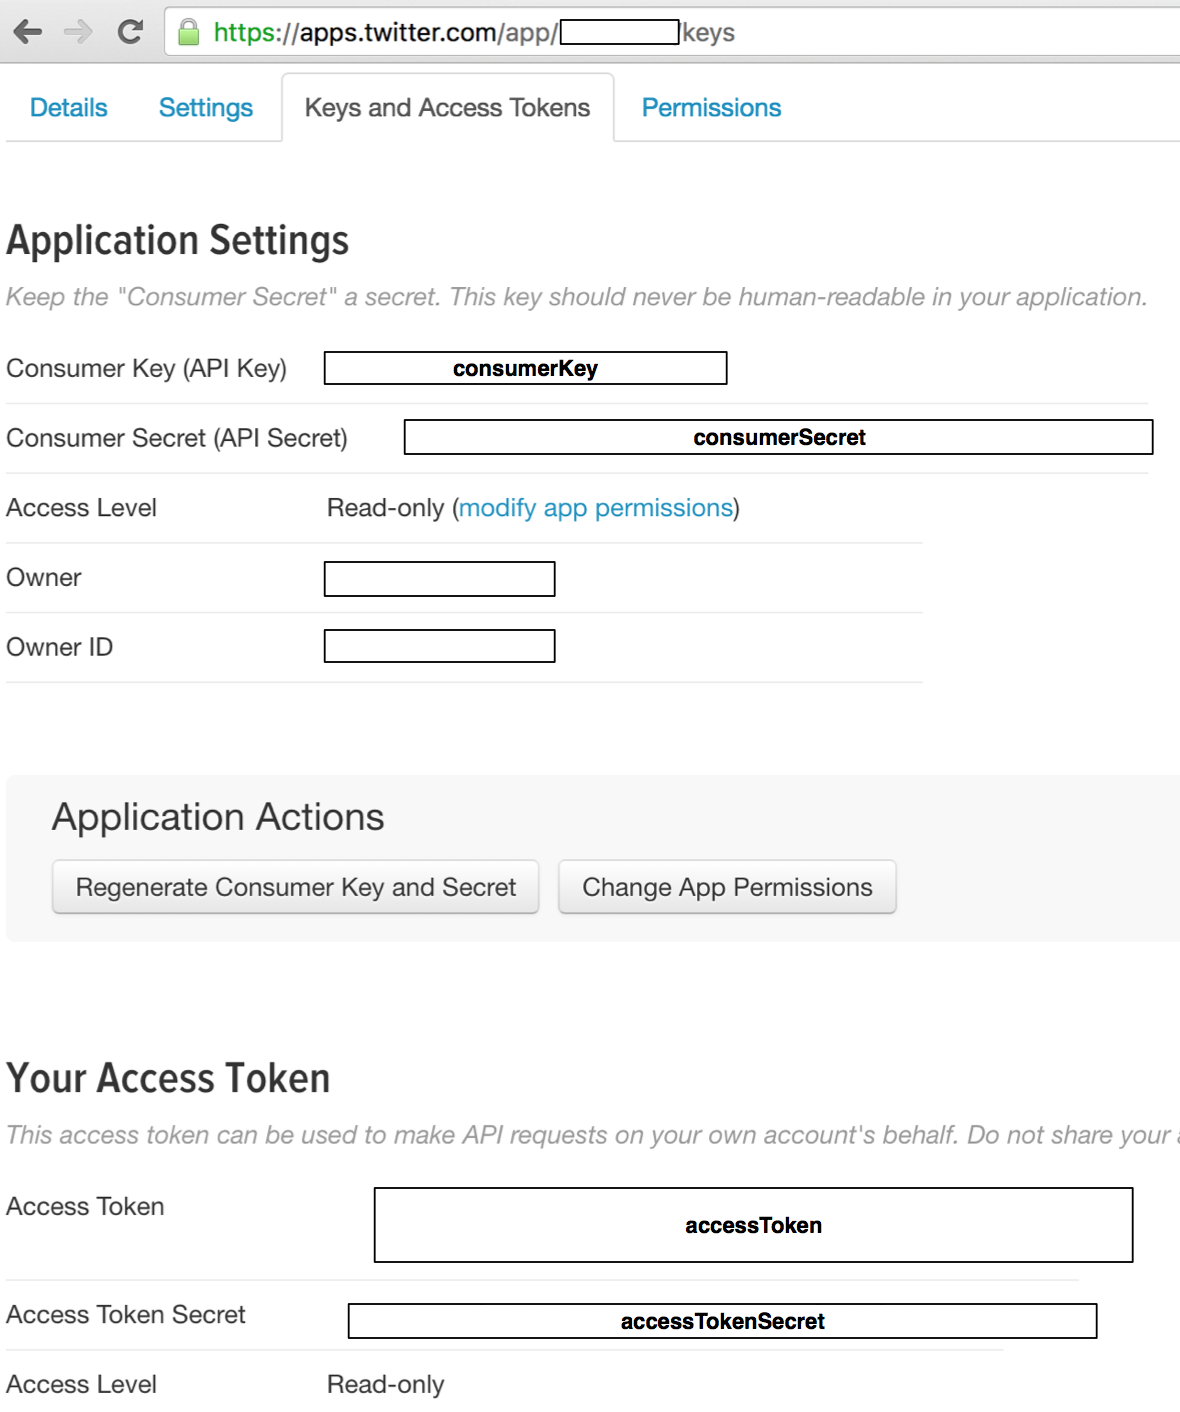Click Change App Permissions button
Screen dimensions: 1180x1412
pos(727,887)
